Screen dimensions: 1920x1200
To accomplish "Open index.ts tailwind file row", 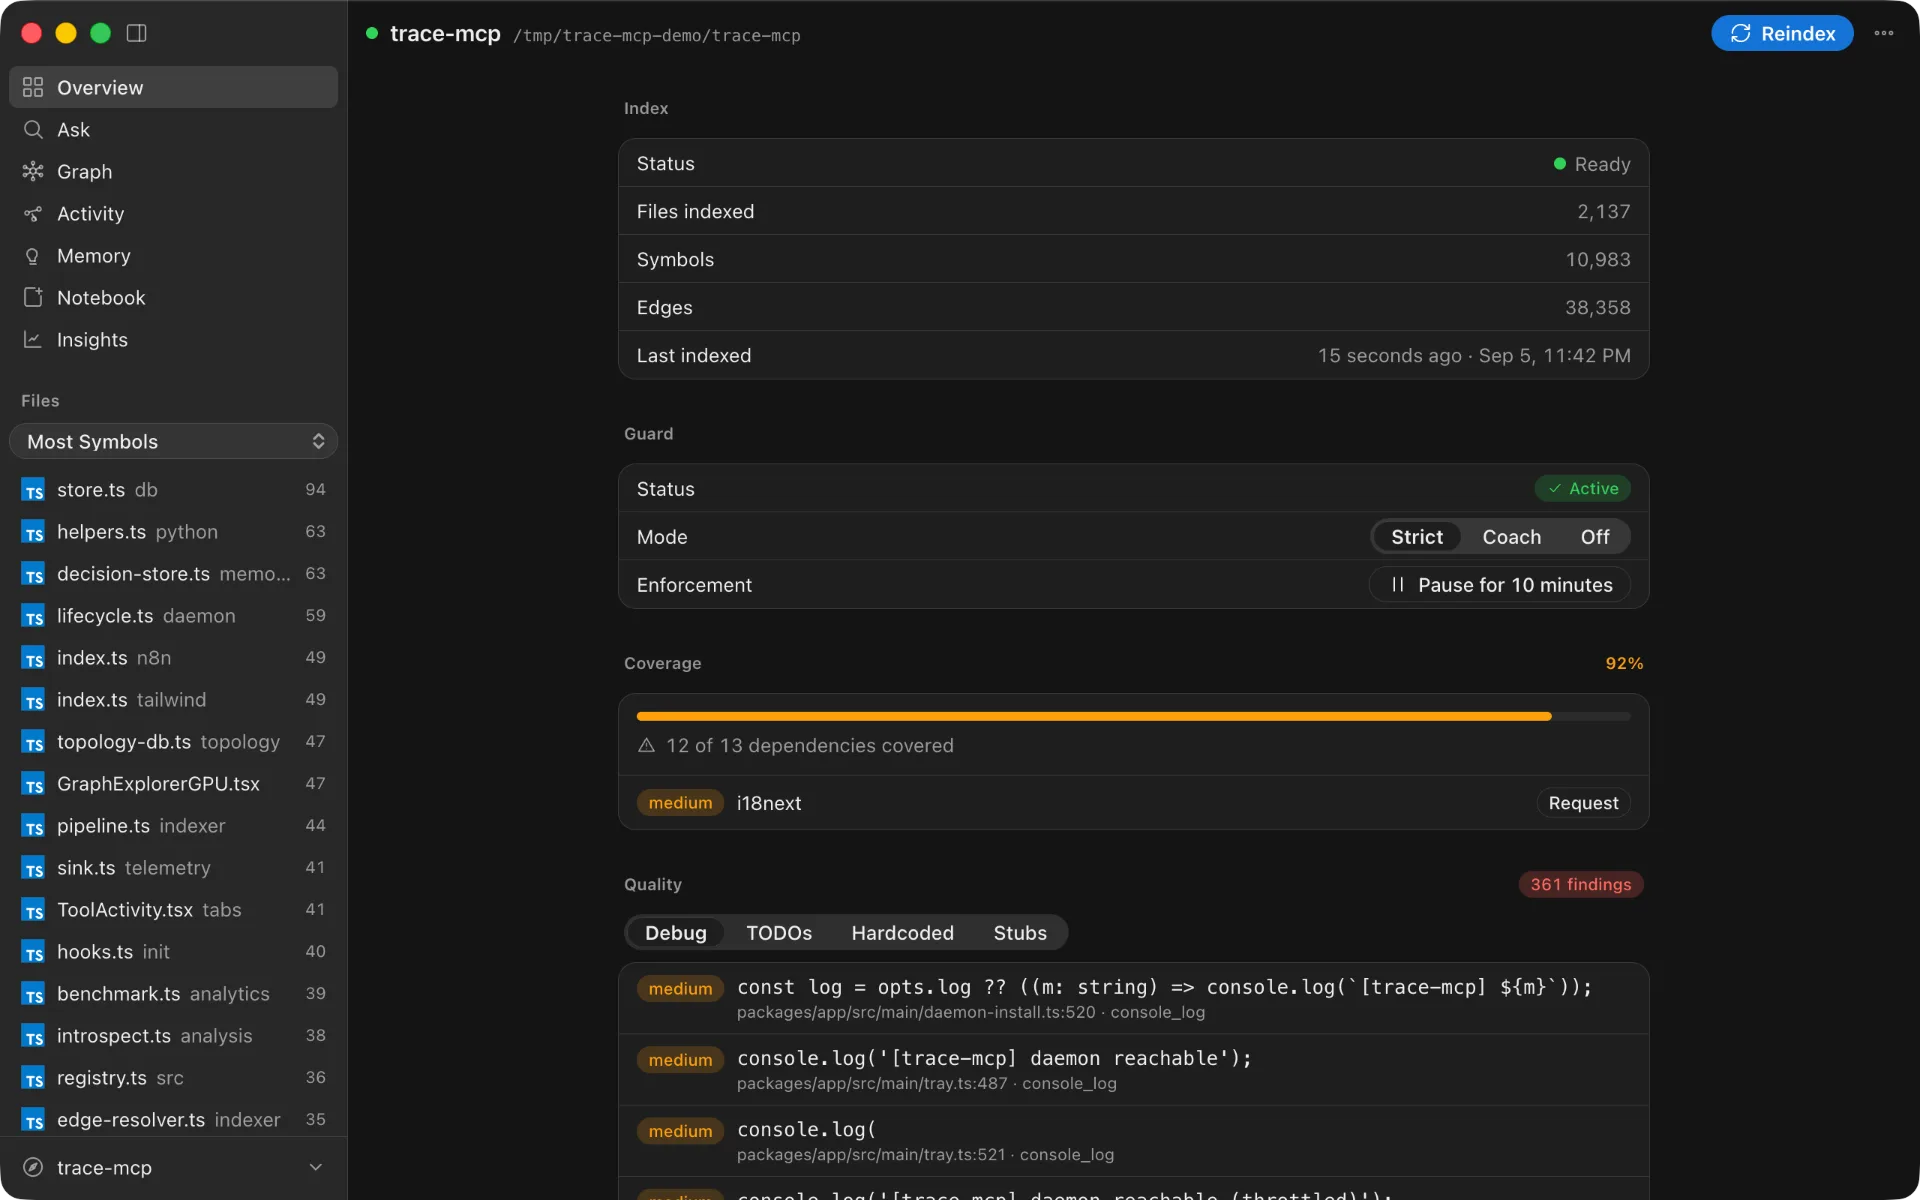I will 174,700.
